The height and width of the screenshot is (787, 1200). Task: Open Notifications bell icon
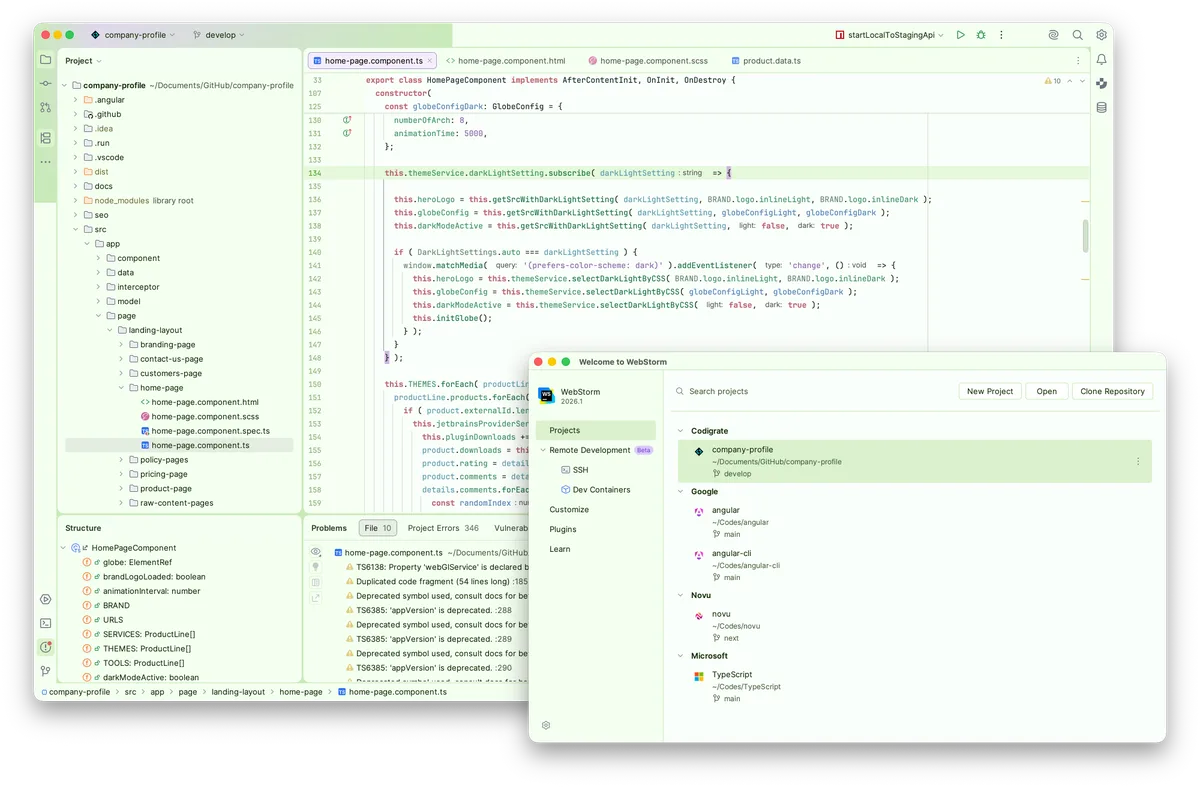tap(1101, 60)
